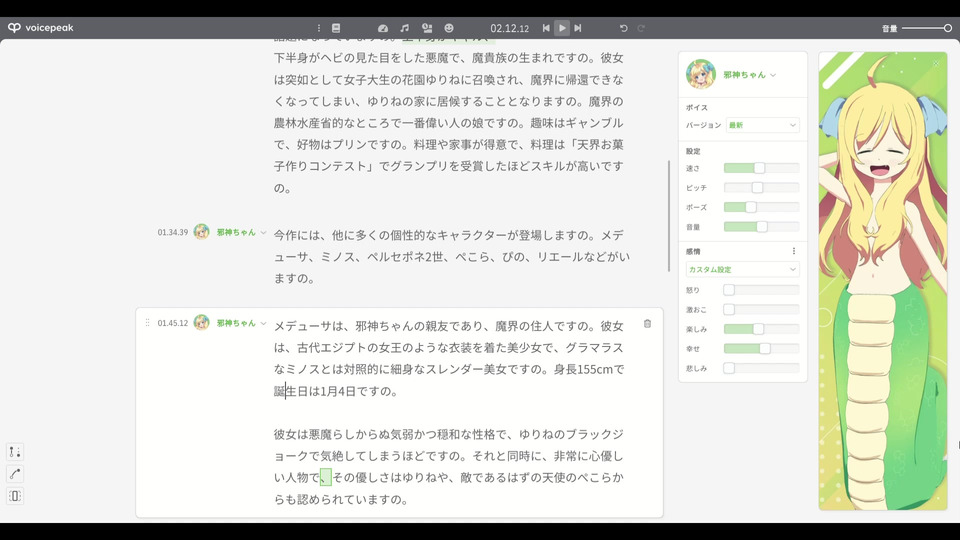Image resolution: width=960 pixels, height=540 pixels.
Task: Click the paragraph starting 彼女は悪魔らしからぬ
Action: pyautogui.click(x=449, y=467)
